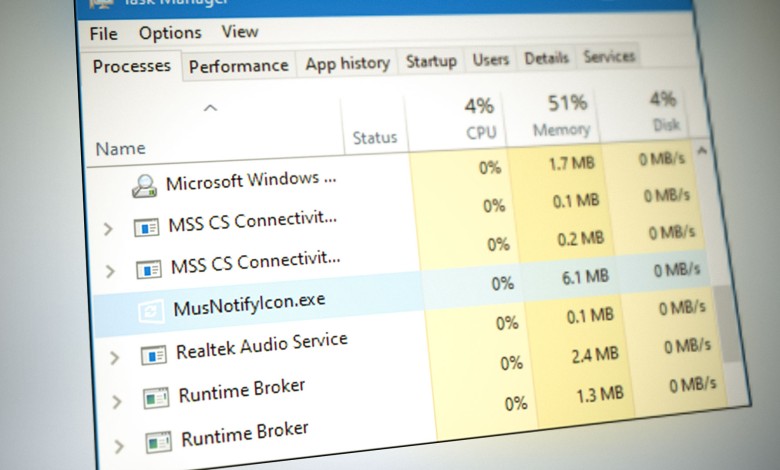Click the MSS CS Connectivit... icon above MusNotifyIcon.exe

click(x=149, y=270)
